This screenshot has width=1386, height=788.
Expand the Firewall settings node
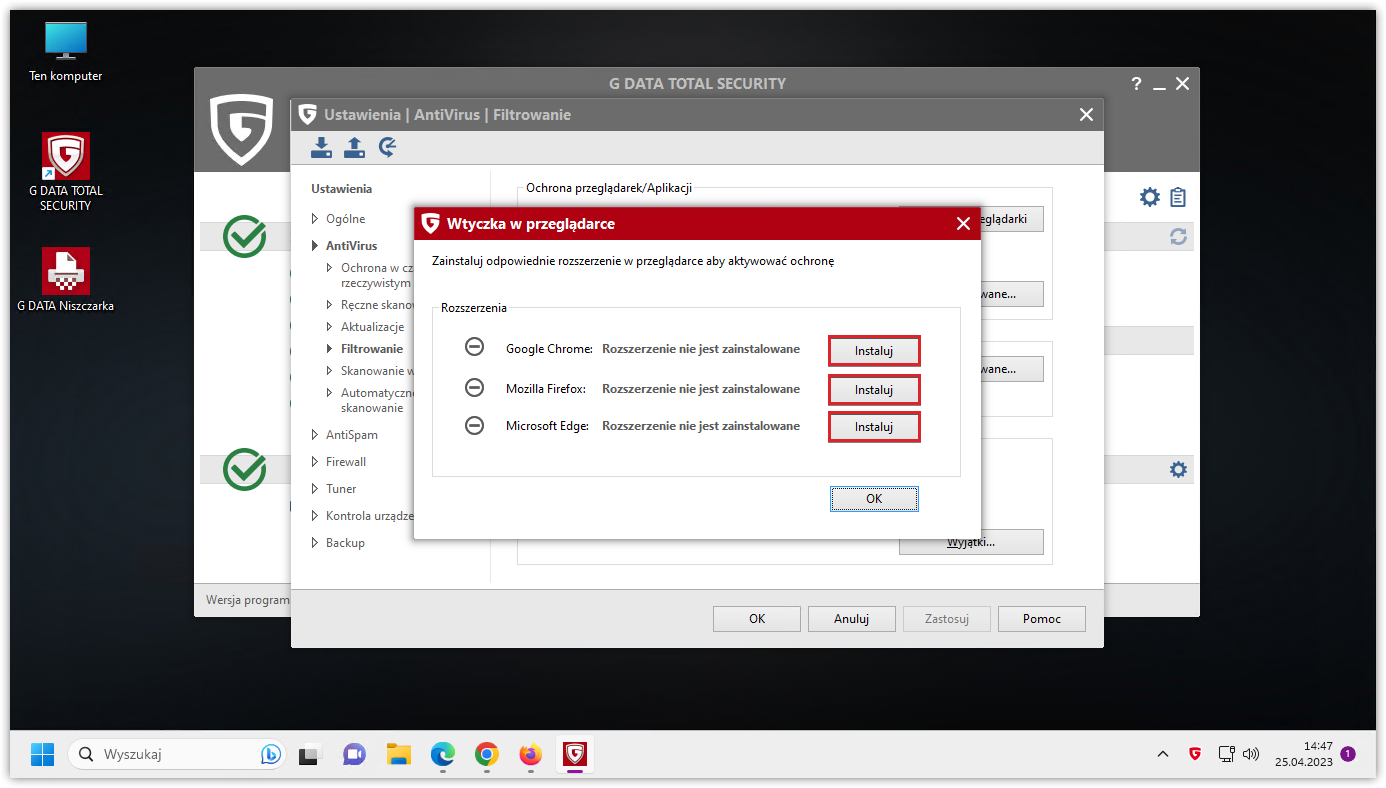(x=315, y=462)
